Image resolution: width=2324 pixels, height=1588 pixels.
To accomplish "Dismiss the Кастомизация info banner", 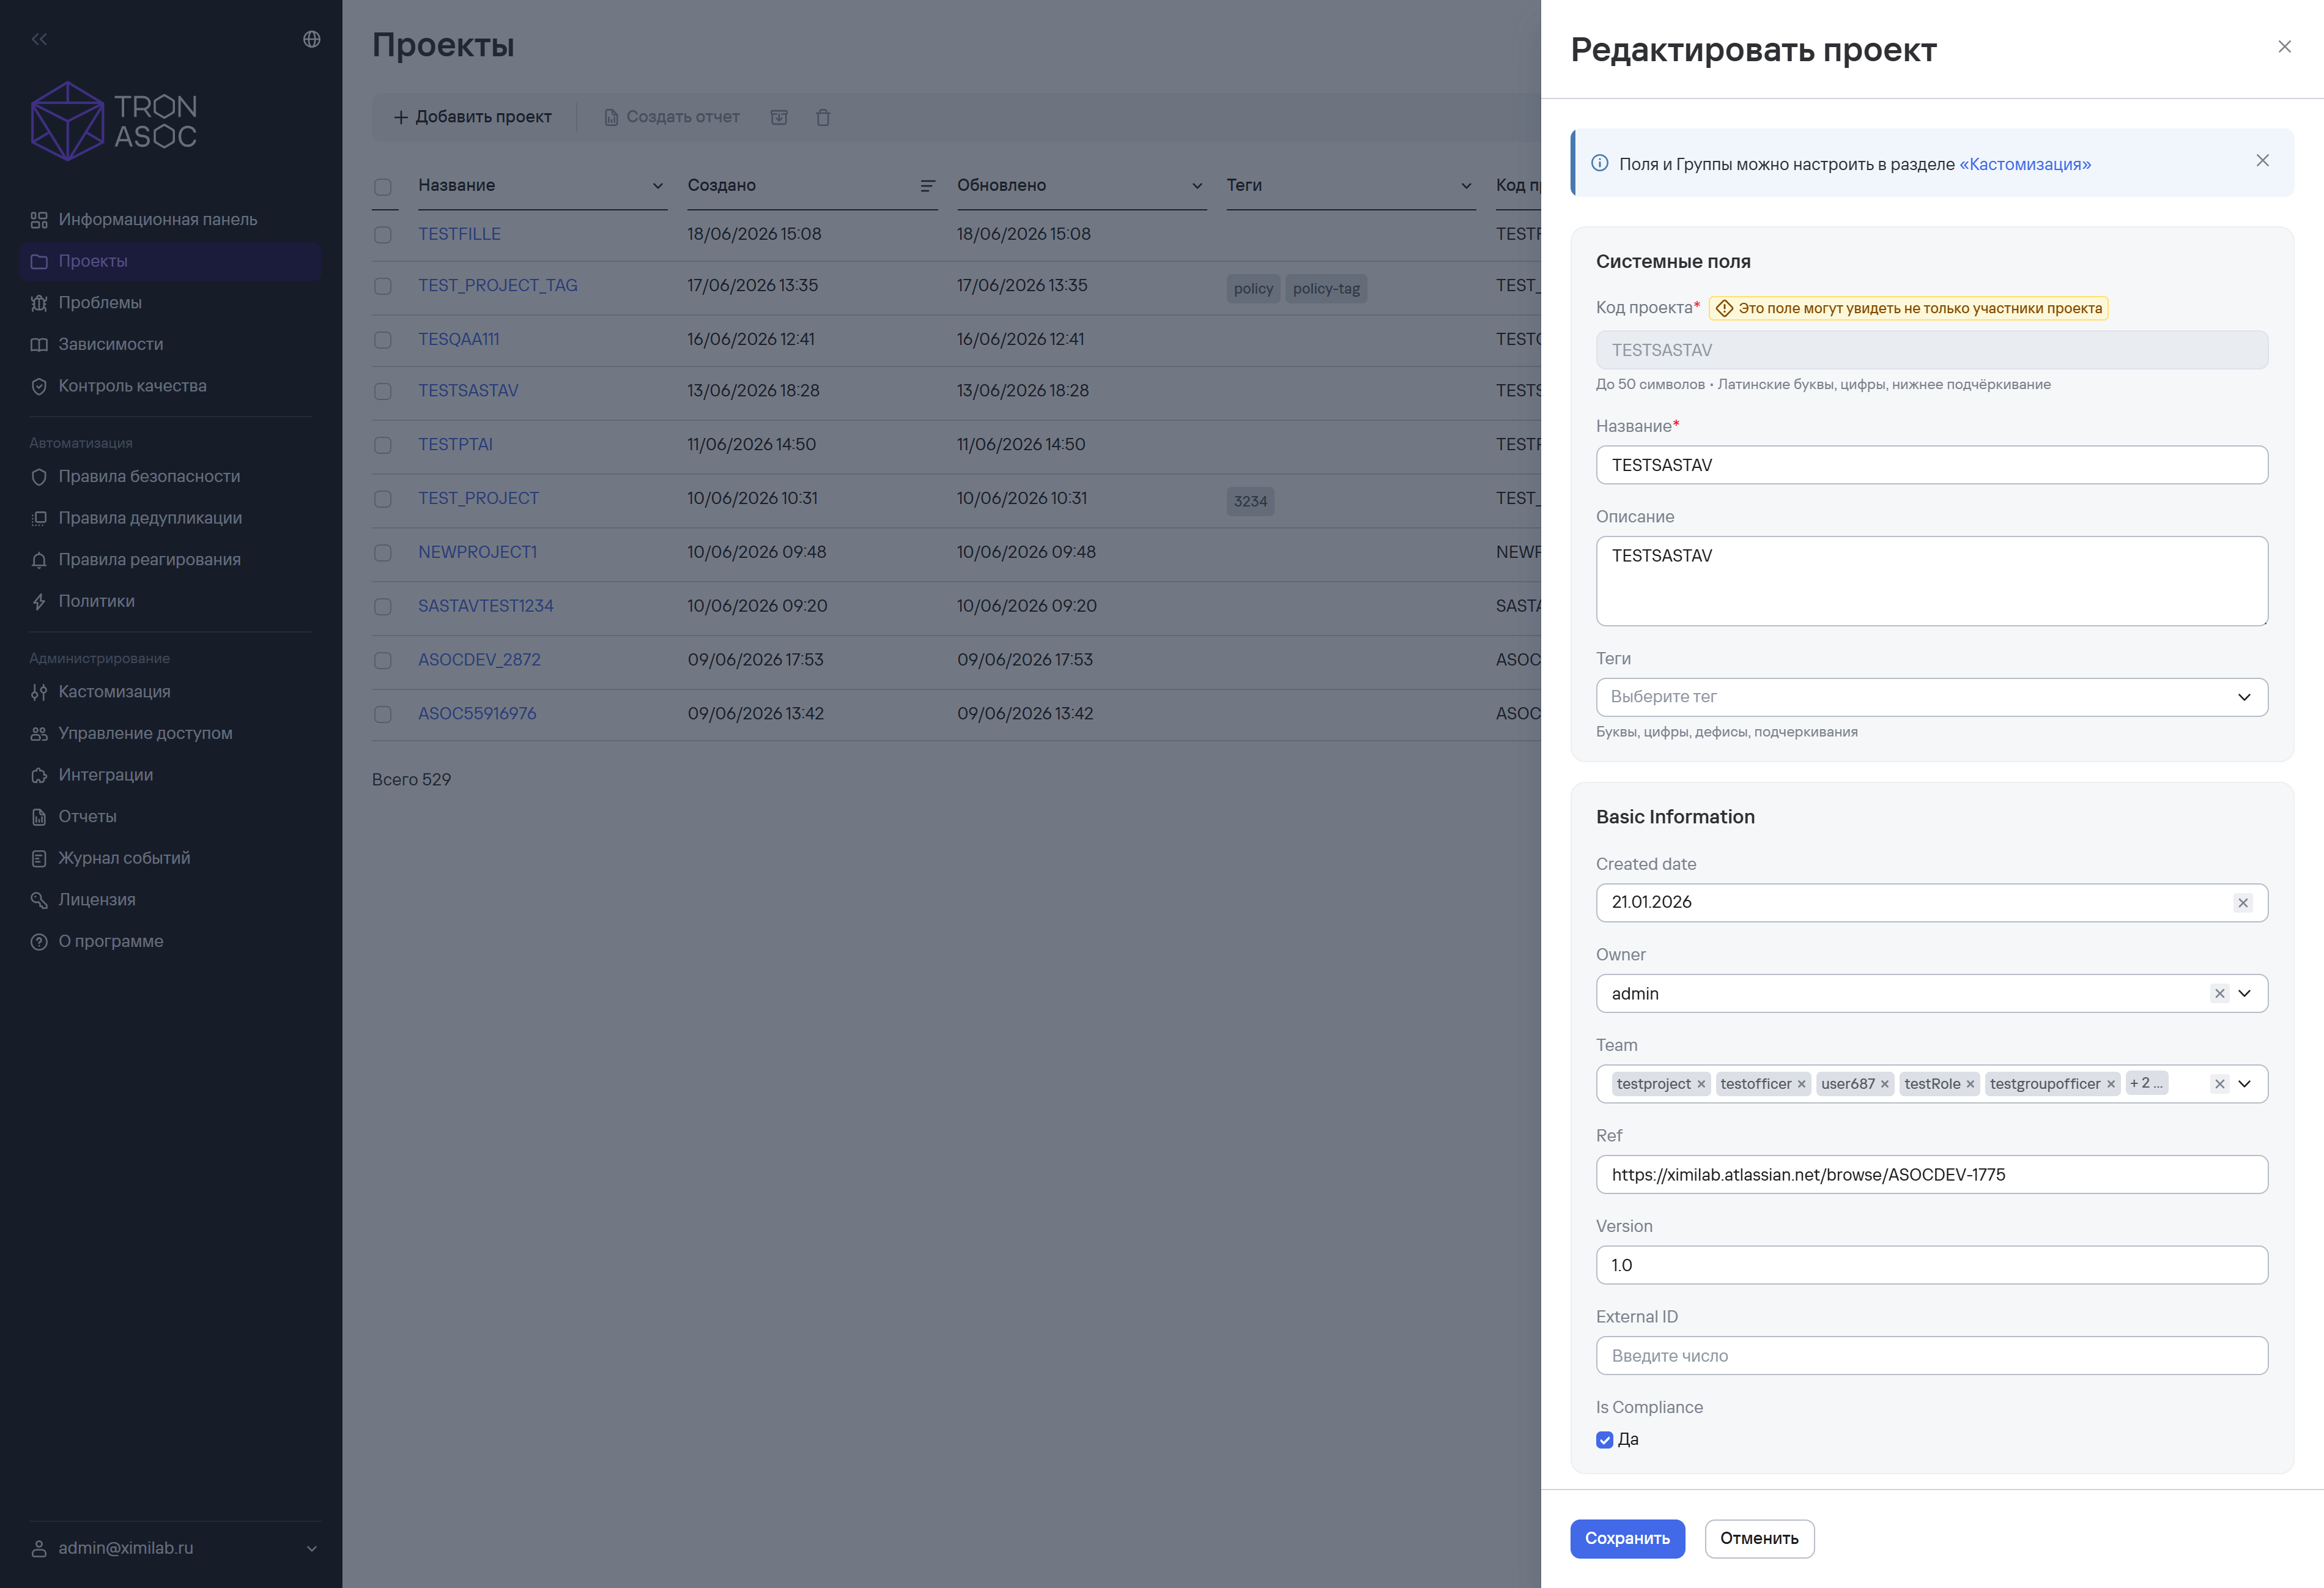I will click(2262, 161).
